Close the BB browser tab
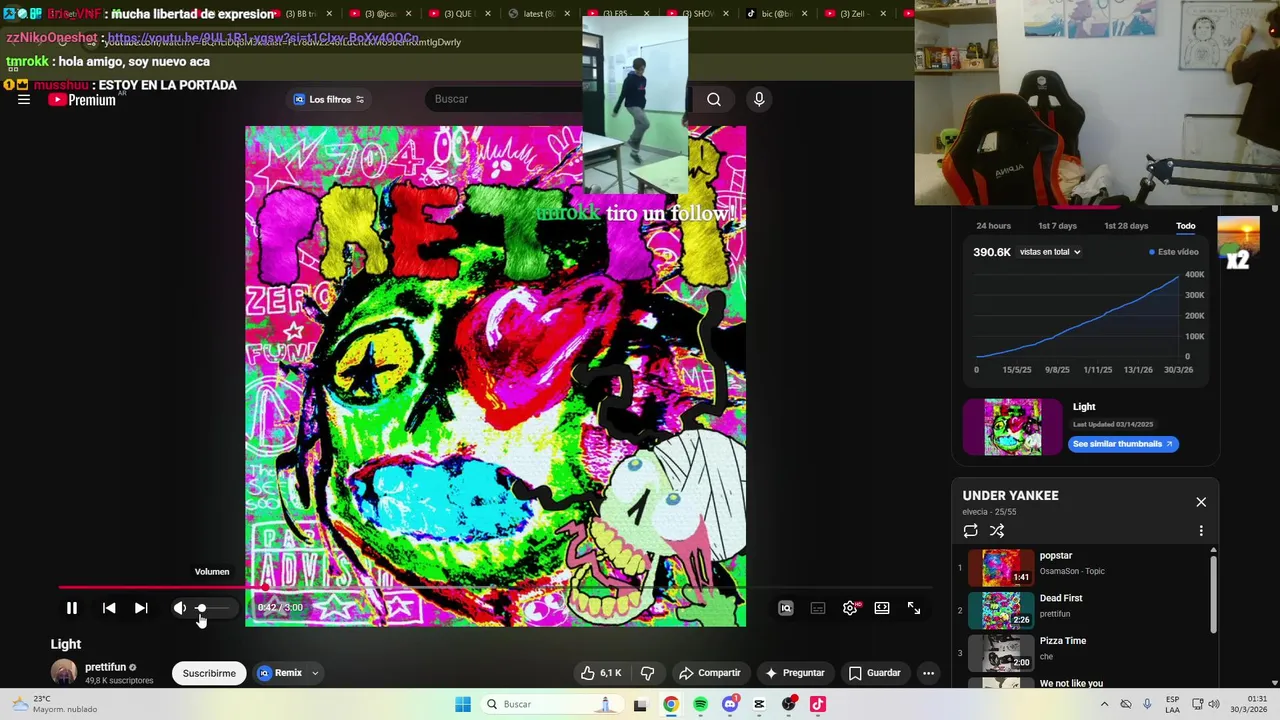The height and width of the screenshot is (720, 1280). click(328, 14)
